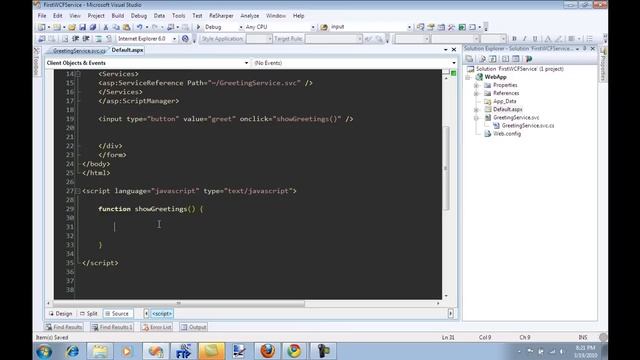
Task: Click the Undo arrow icon
Action: (140, 27)
